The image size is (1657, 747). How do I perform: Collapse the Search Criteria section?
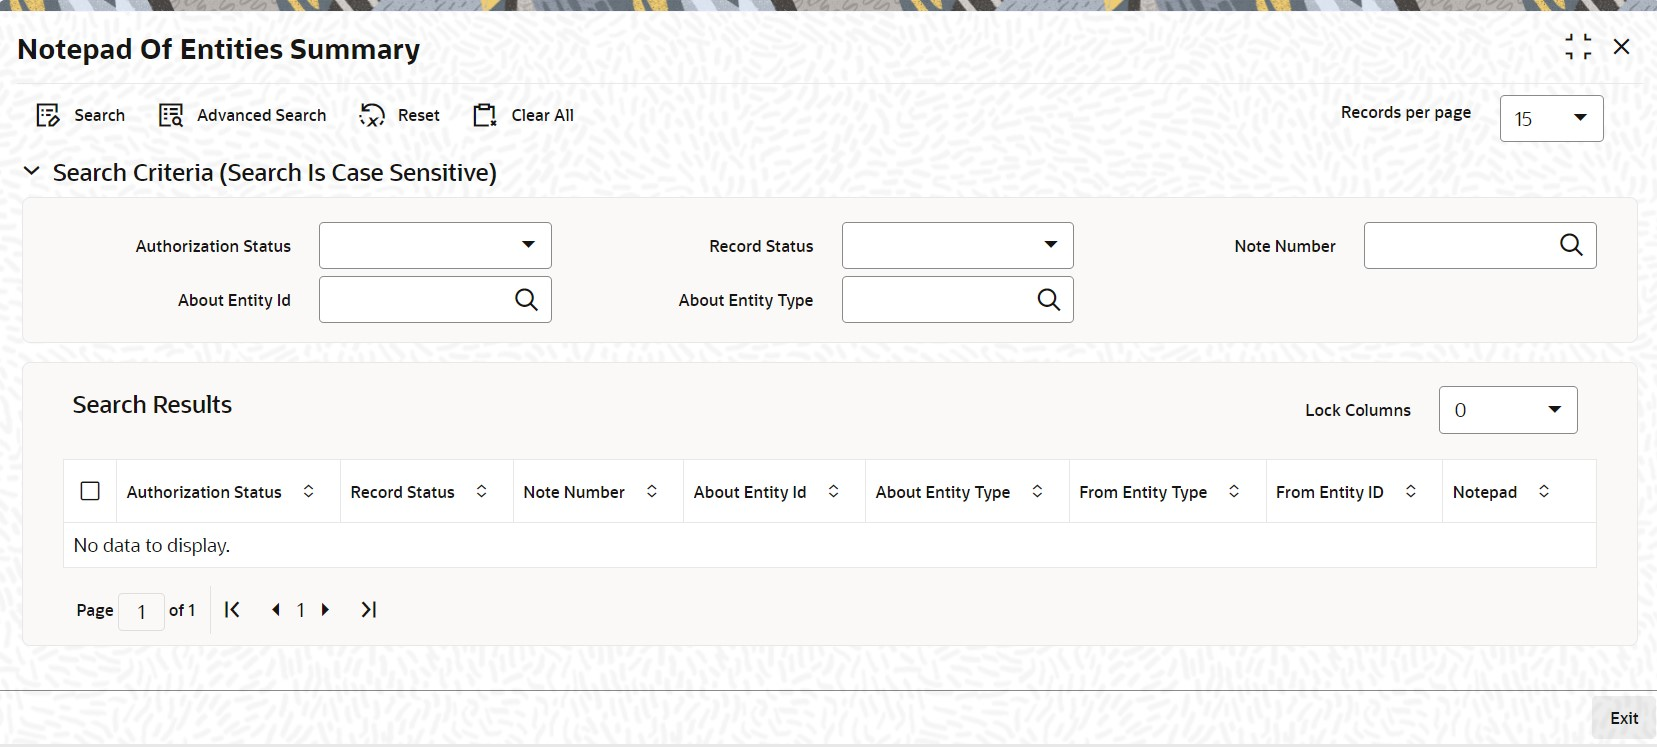pyautogui.click(x=32, y=172)
